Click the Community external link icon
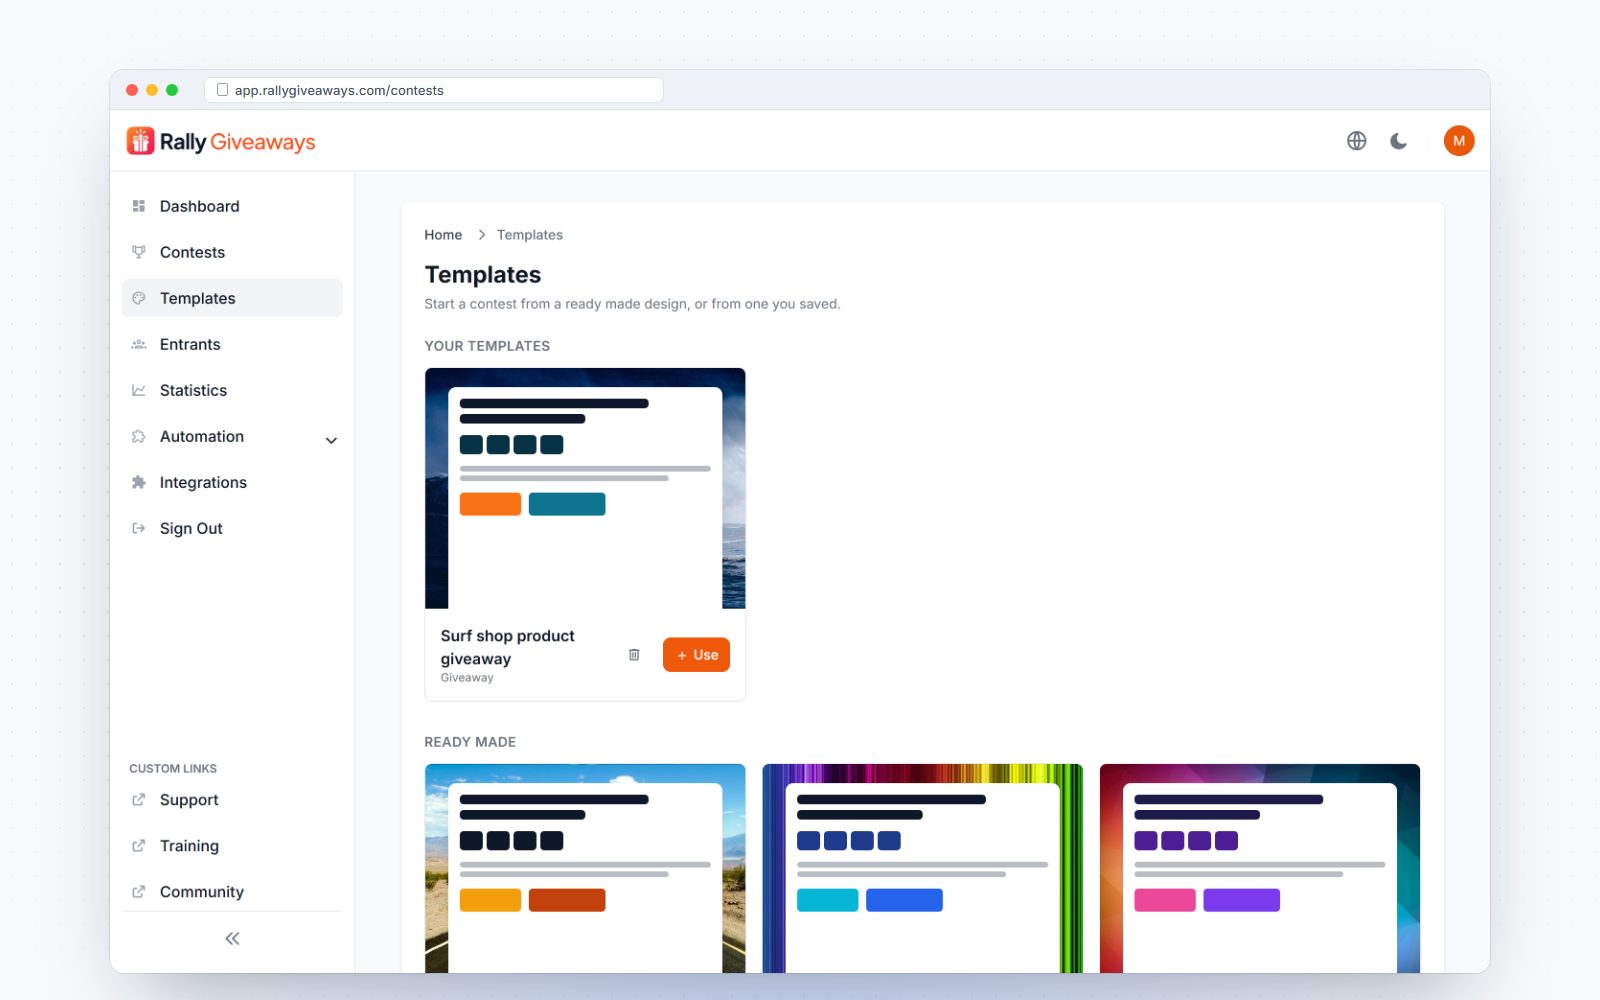 139,892
